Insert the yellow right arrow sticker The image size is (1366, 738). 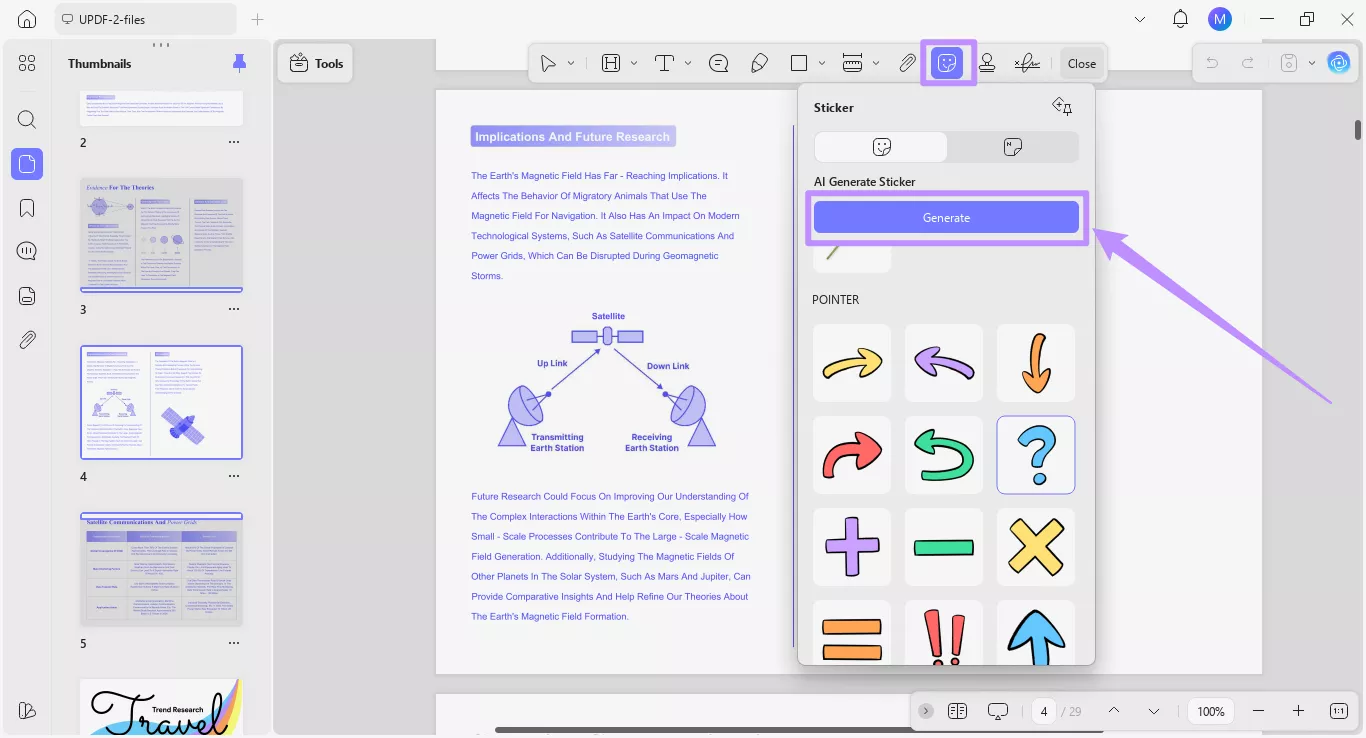point(852,363)
